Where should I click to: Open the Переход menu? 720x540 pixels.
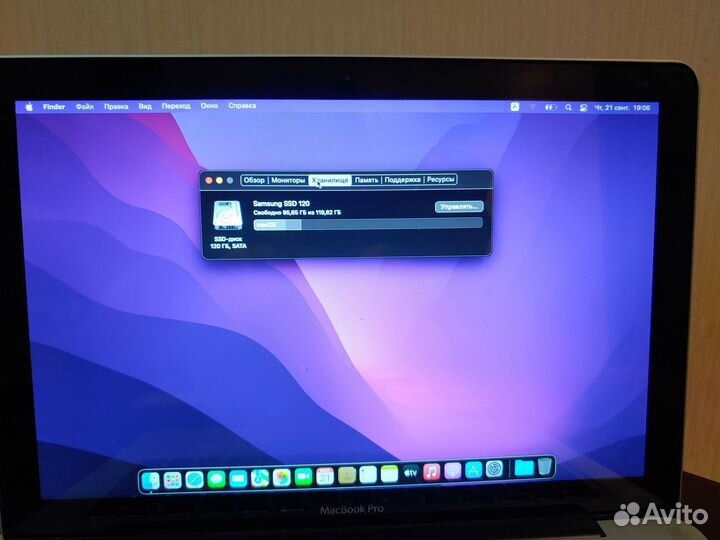(x=176, y=106)
